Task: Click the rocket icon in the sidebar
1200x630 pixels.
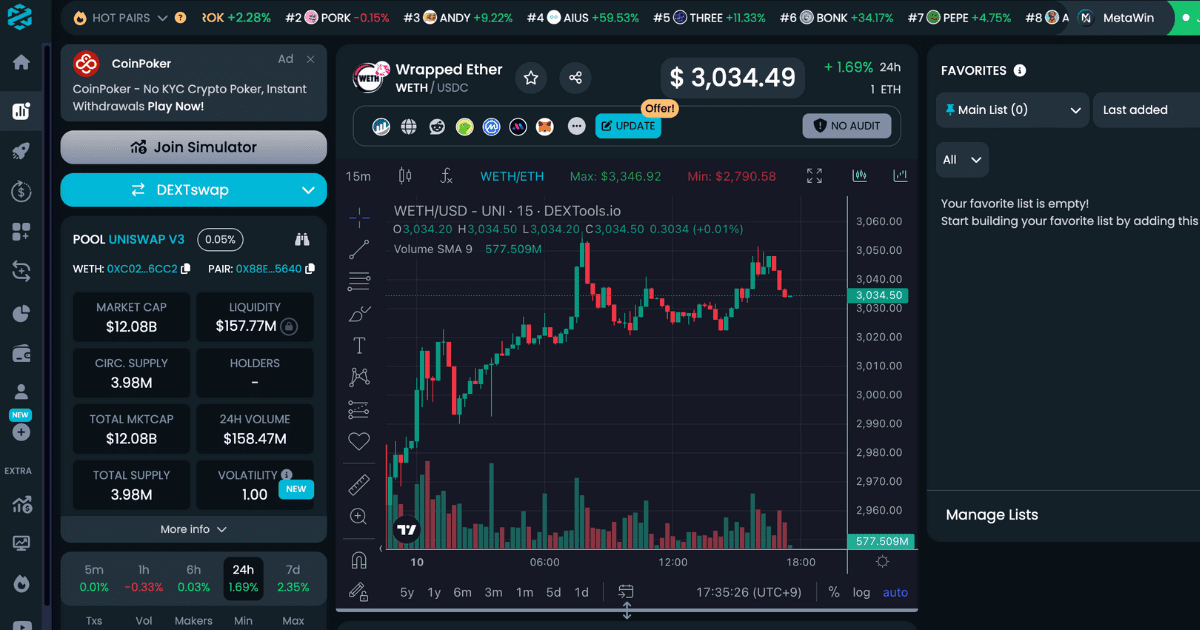Action: coord(21,152)
